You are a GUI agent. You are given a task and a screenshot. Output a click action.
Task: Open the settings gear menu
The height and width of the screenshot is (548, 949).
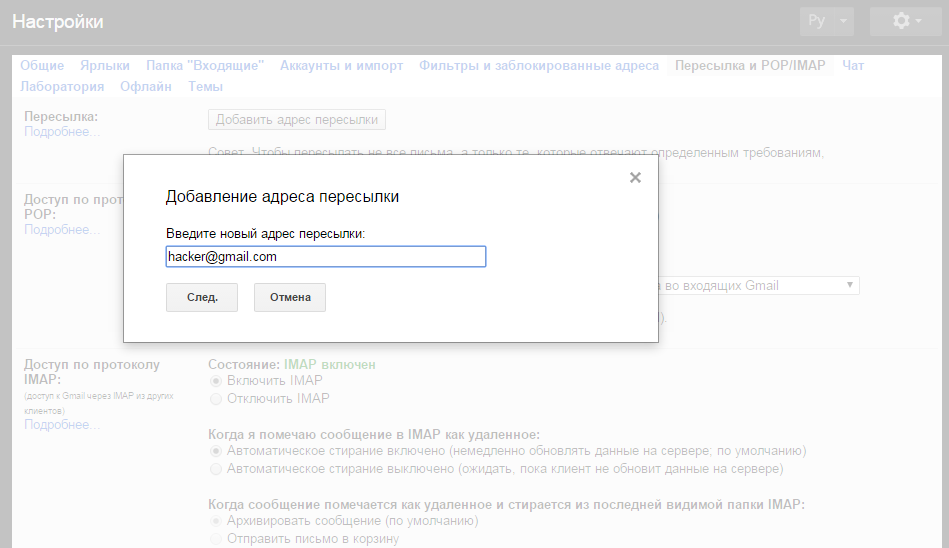click(x=906, y=21)
